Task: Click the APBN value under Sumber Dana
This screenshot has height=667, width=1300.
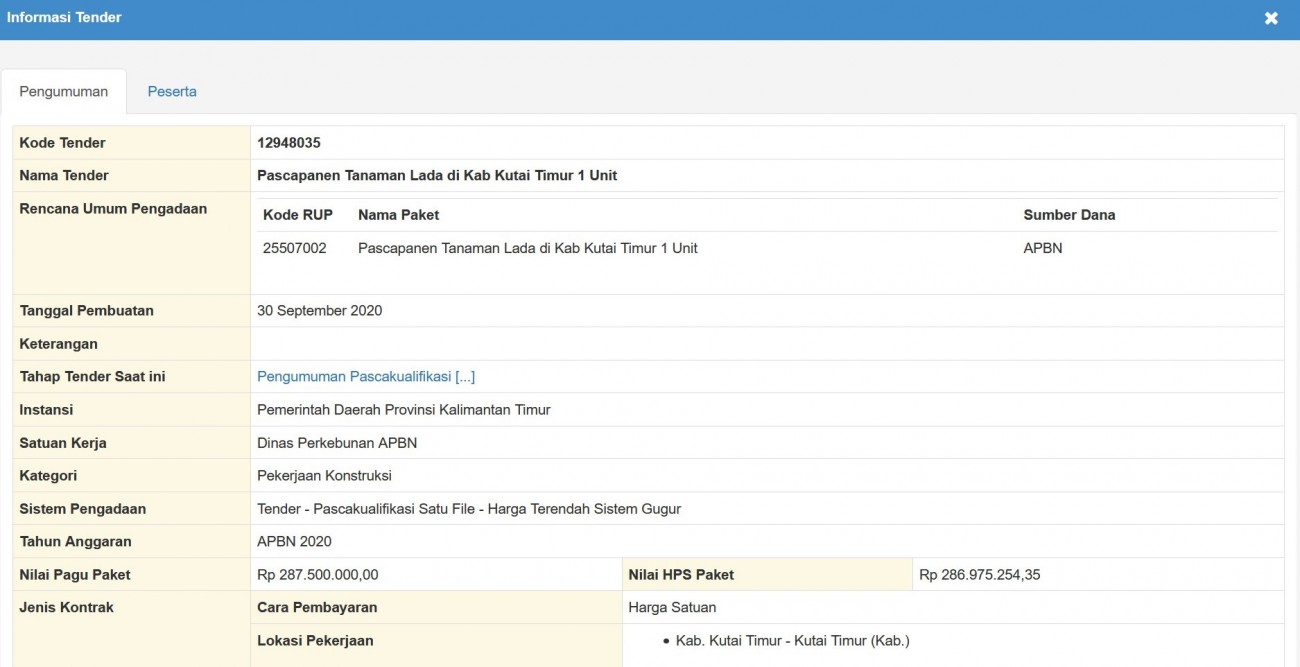Action: pyautogui.click(x=1043, y=248)
